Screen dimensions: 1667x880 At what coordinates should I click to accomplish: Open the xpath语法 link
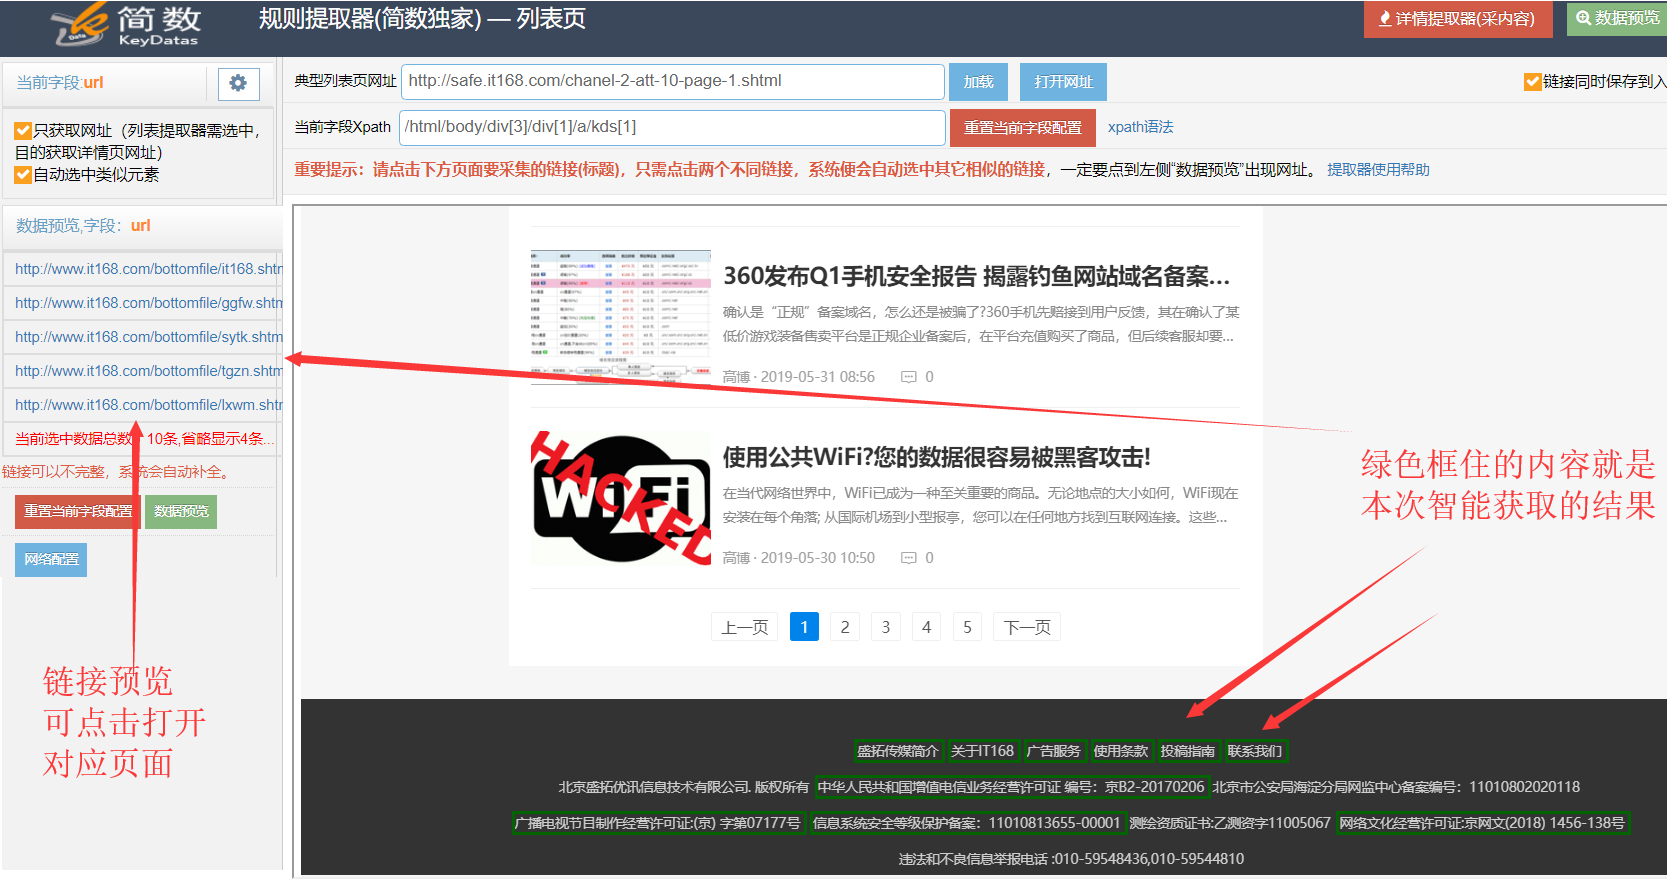(1140, 127)
